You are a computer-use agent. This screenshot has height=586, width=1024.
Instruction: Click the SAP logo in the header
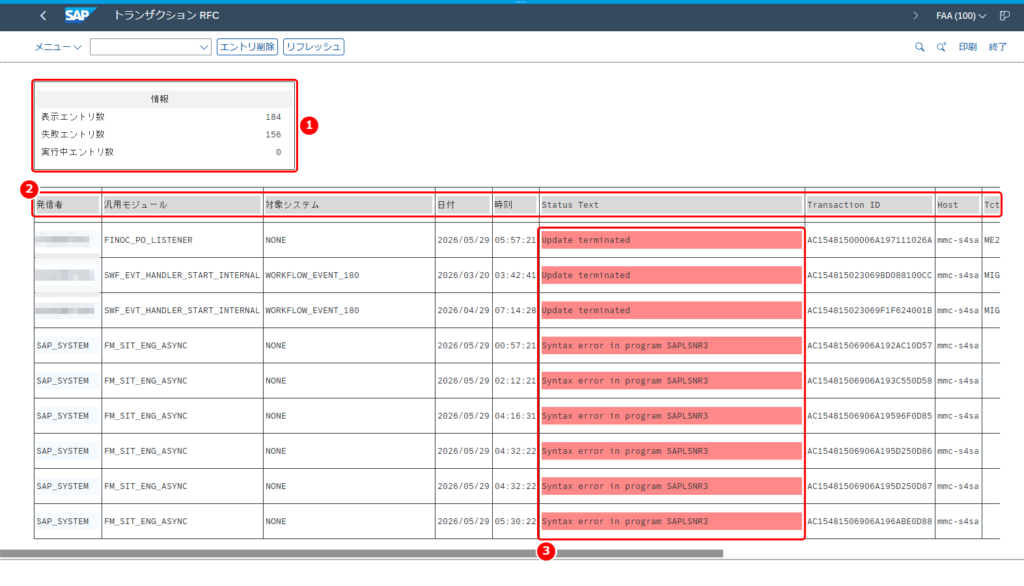80,15
